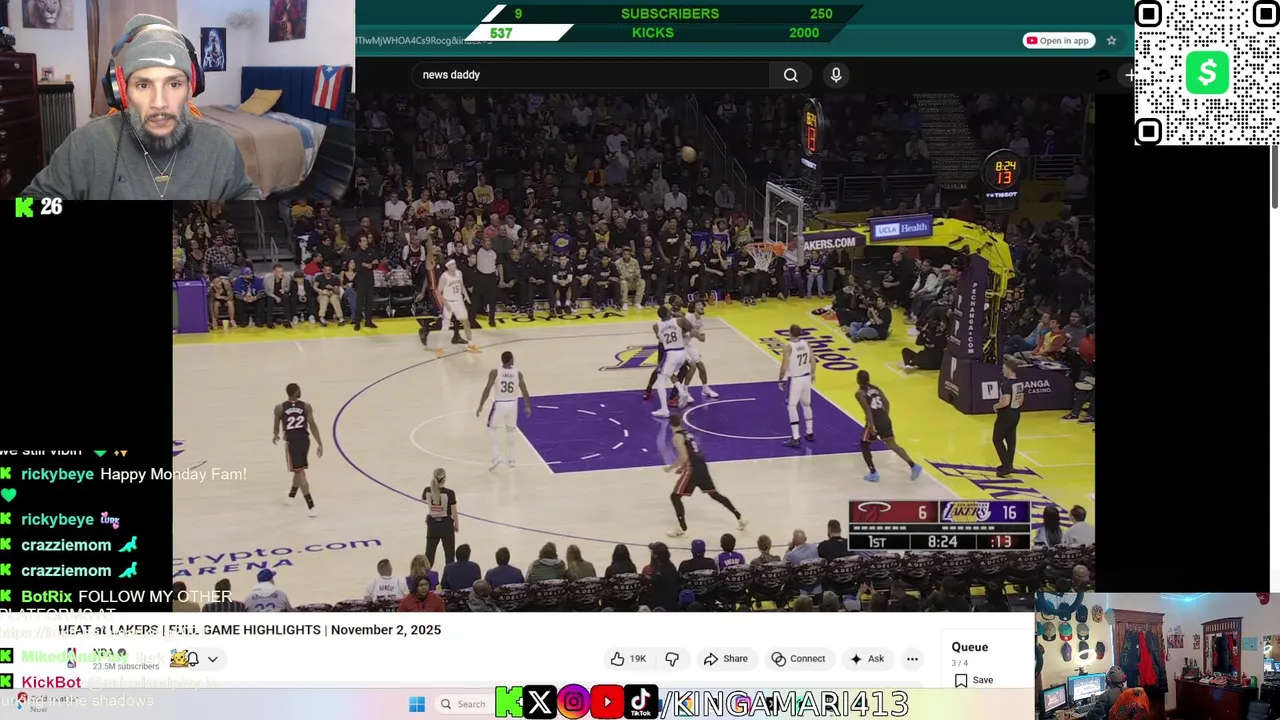
Task: Click the YouTube search magnifier button
Action: pyautogui.click(x=790, y=75)
